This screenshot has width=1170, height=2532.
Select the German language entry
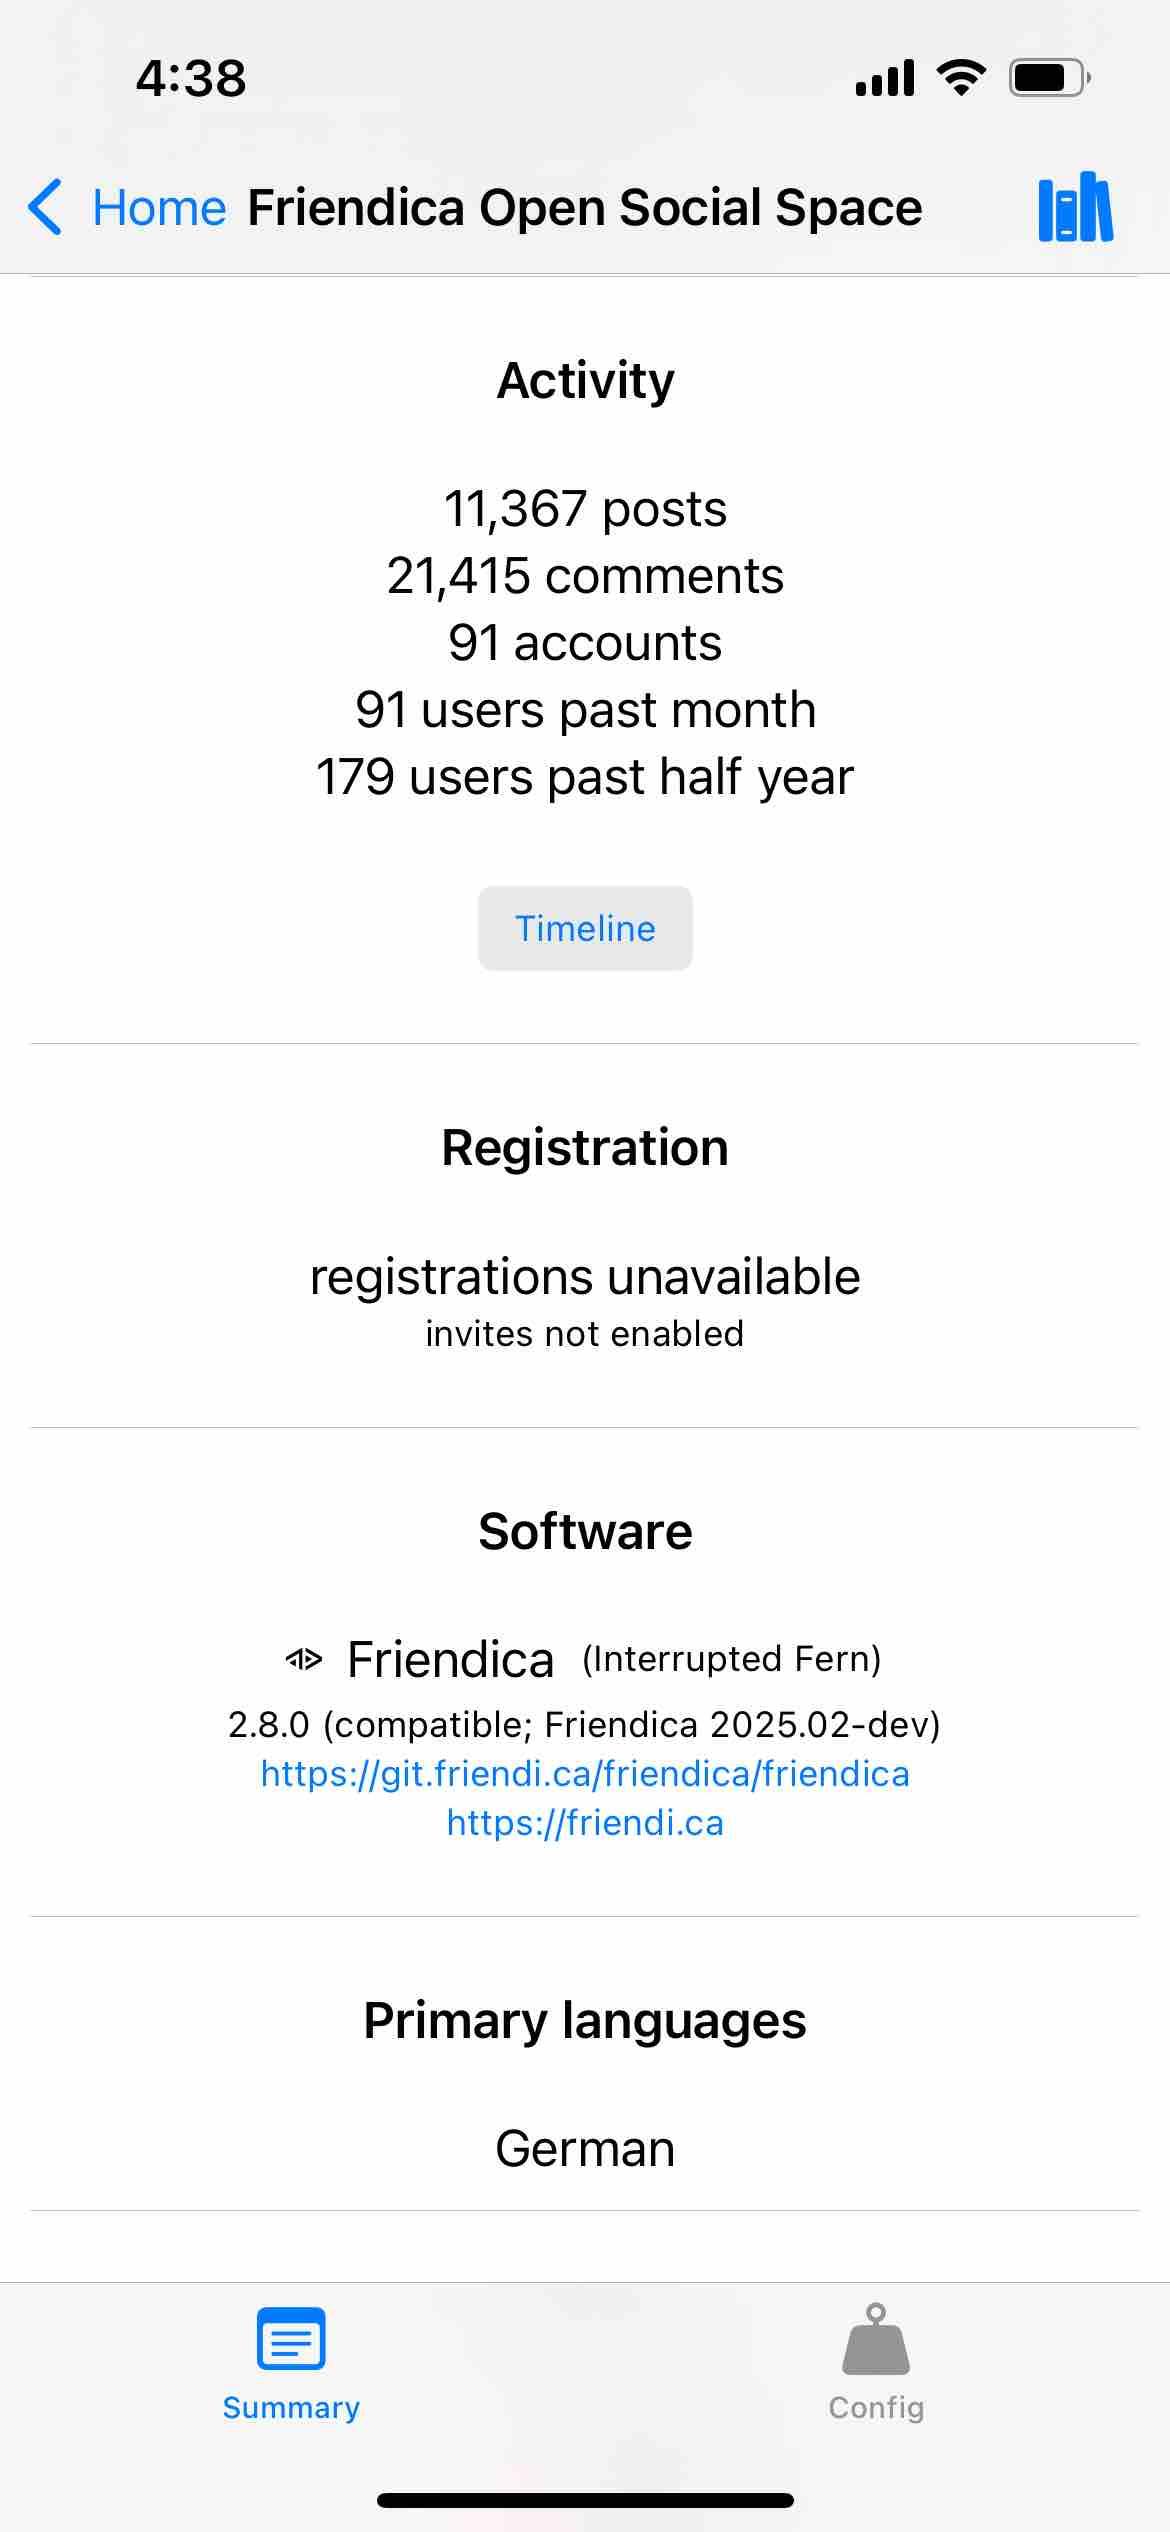point(585,2149)
